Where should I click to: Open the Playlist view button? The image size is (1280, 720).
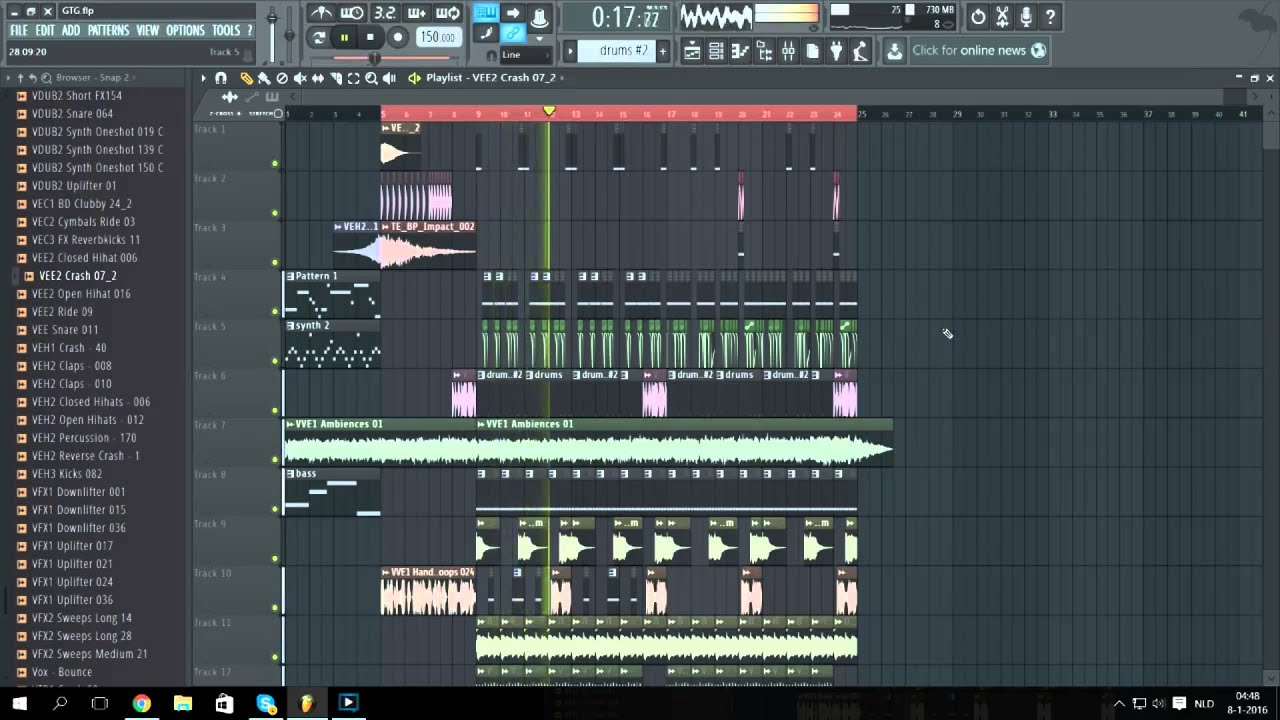point(693,51)
